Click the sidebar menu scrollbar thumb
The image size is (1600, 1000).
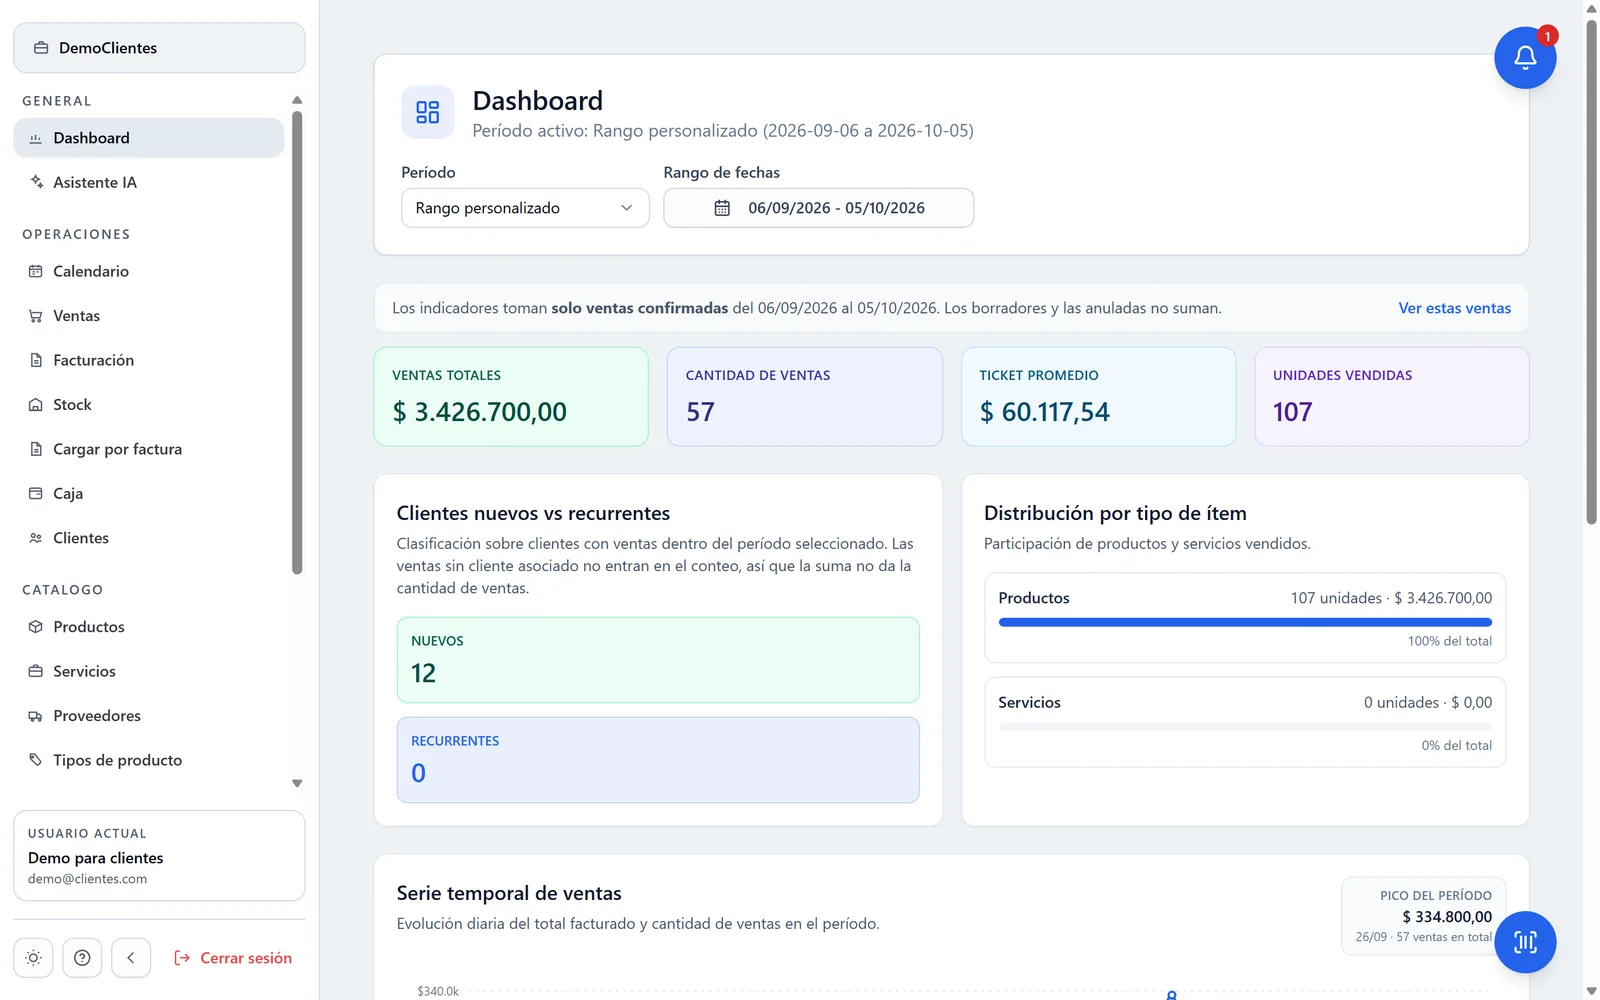(x=297, y=343)
